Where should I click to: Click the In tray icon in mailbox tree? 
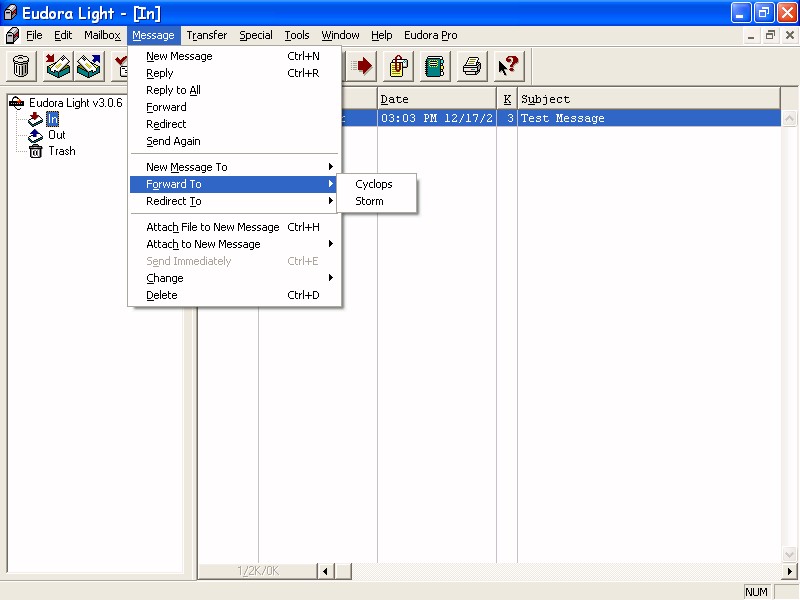[x=35, y=119]
